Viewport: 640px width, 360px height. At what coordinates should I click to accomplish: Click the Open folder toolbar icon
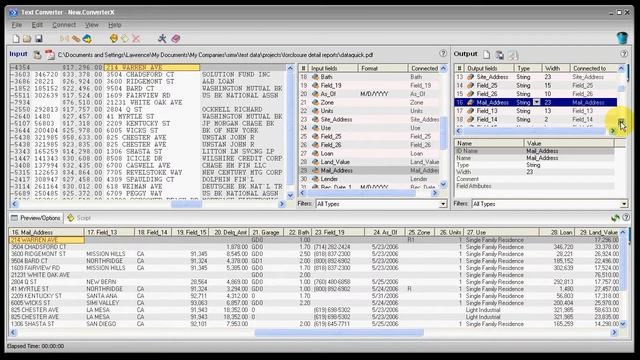coord(27,39)
